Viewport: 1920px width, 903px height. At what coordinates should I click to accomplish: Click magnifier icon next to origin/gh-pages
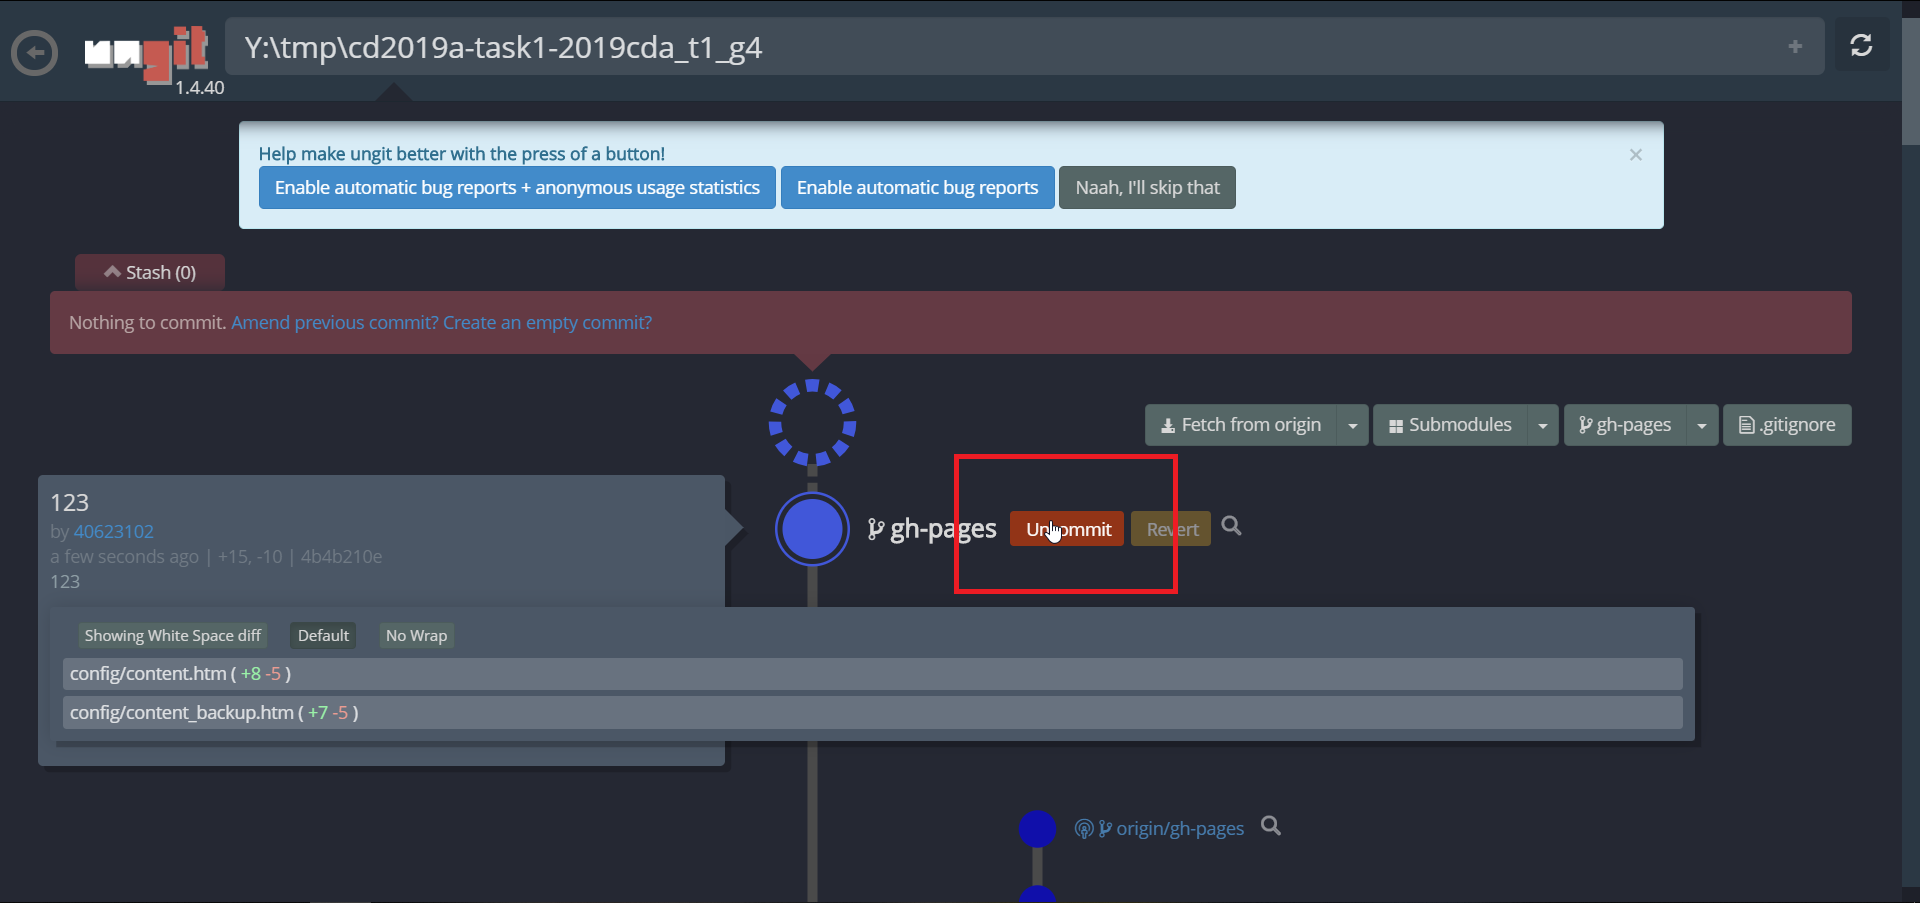coord(1270,826)
